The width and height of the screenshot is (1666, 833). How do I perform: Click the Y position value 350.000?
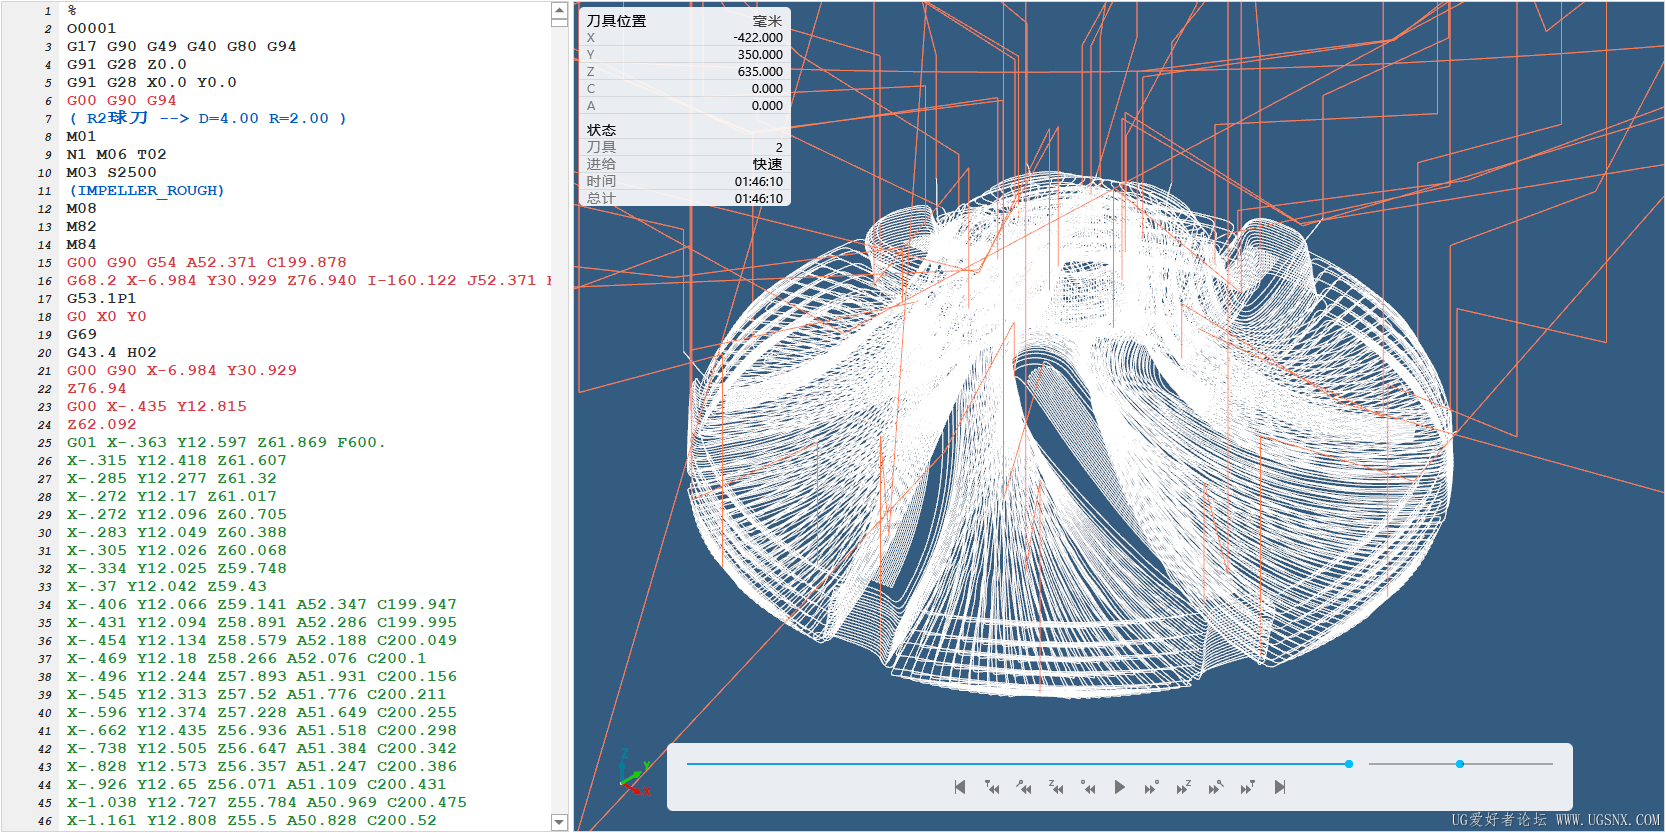(760, 55)
